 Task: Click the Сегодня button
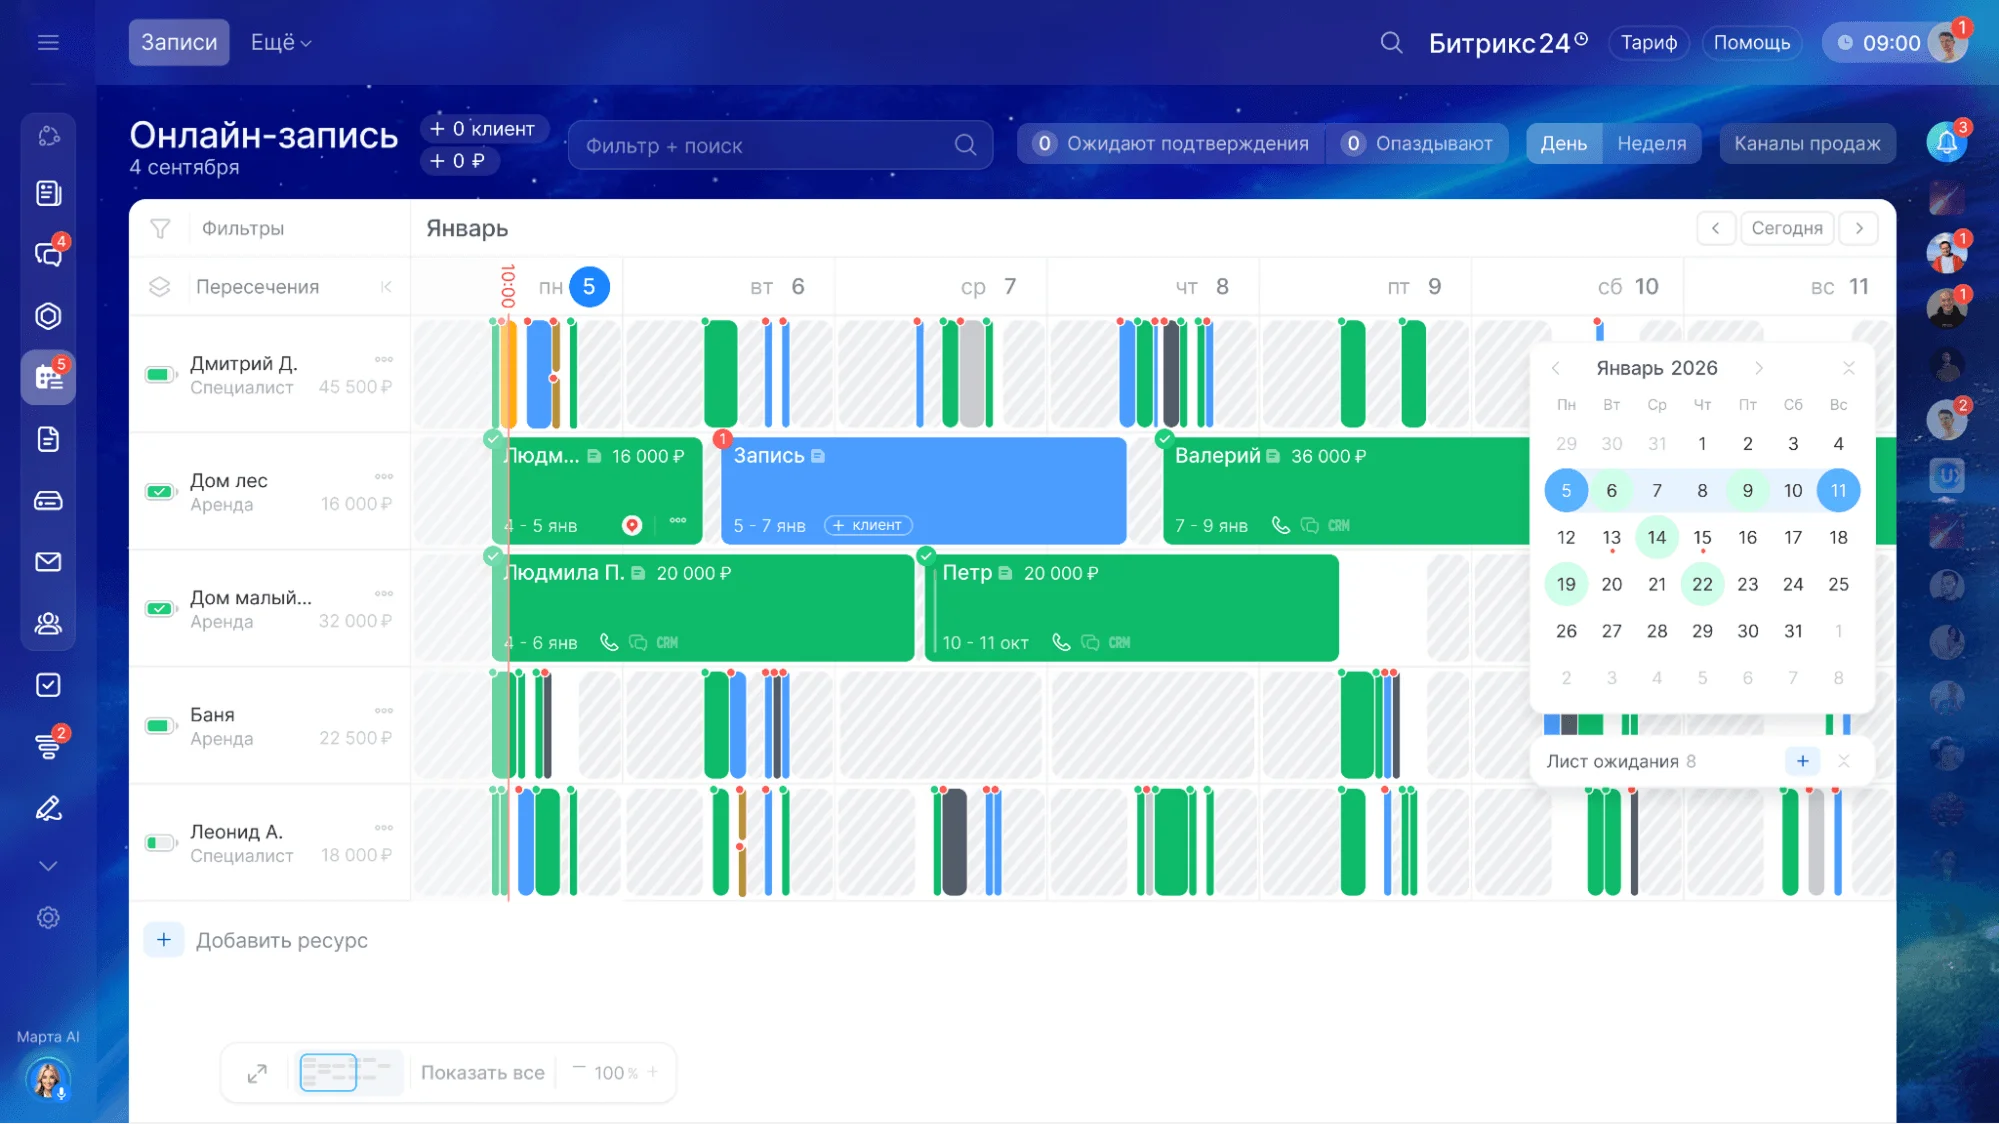pyautogui.click(x=1787, y=228)
